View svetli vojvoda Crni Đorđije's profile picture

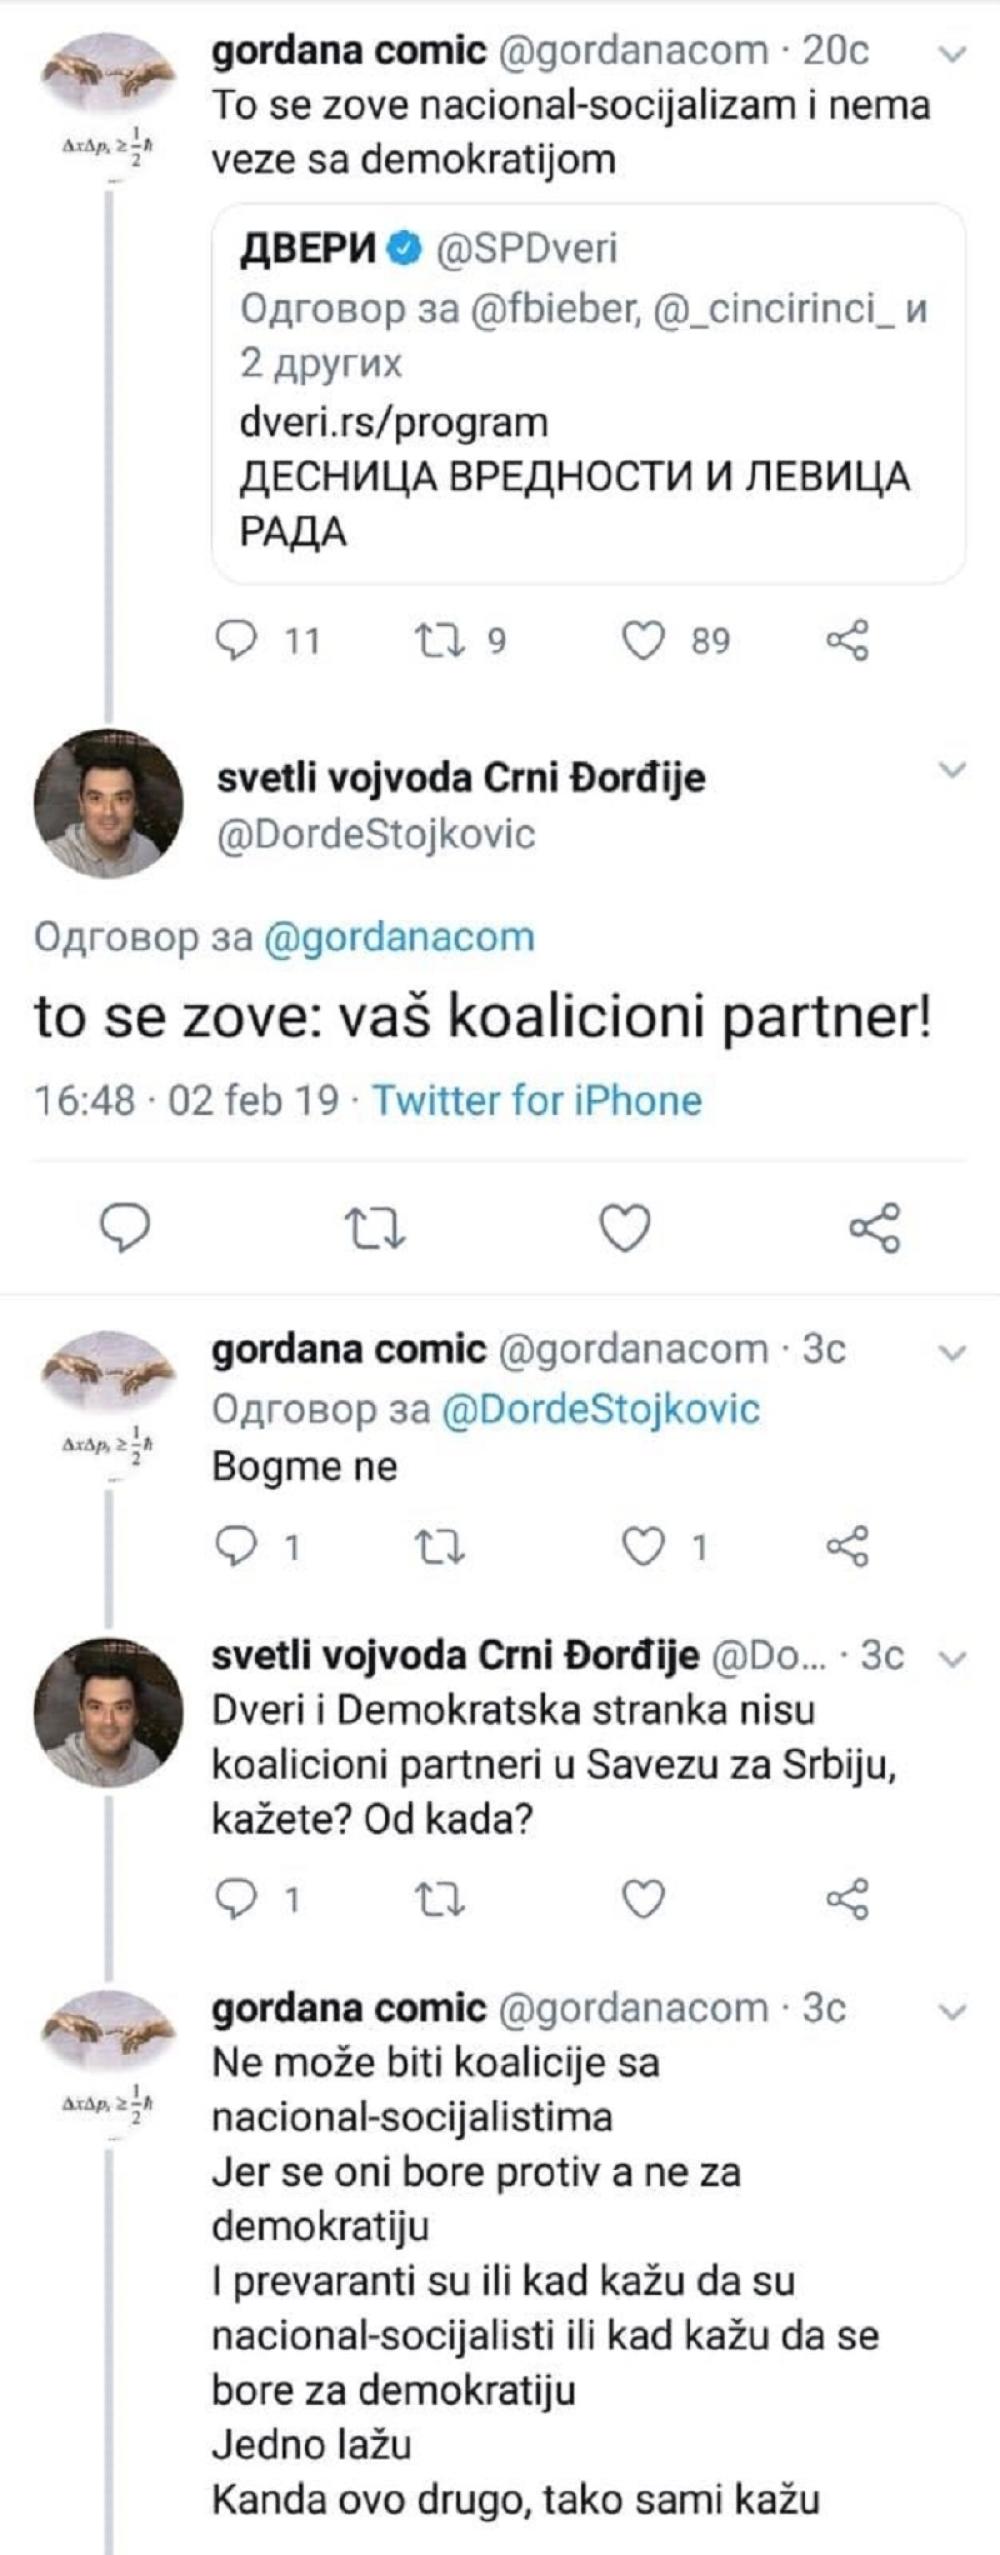click(108, 803)
